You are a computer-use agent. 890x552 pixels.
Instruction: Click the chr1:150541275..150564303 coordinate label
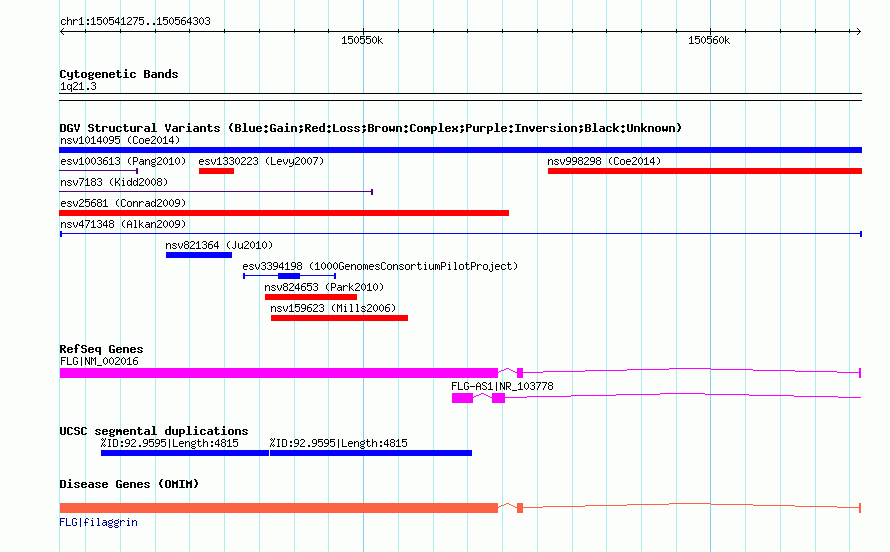point(135,21)
